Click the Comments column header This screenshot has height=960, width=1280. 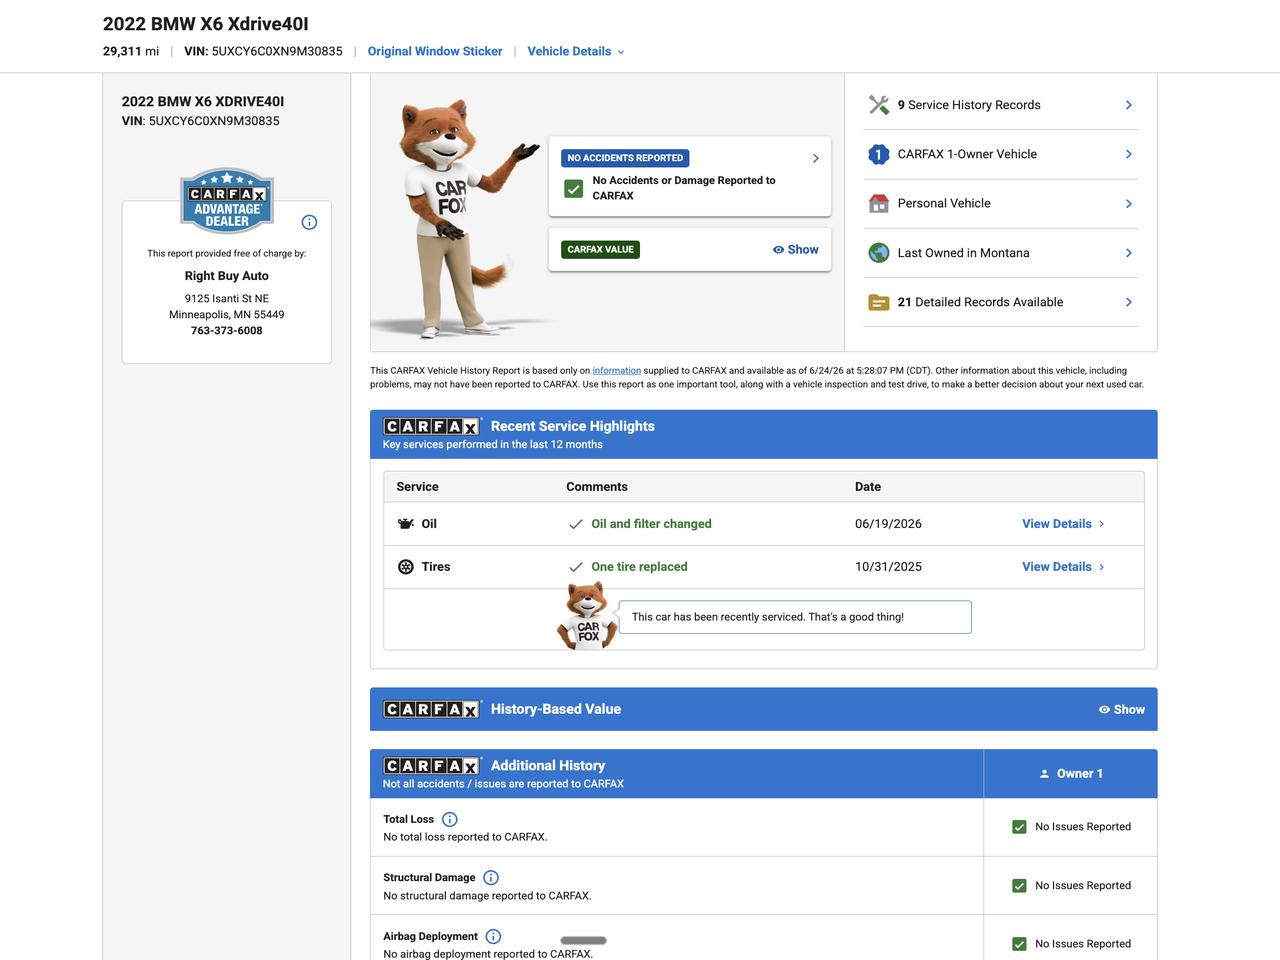[x=597, y=487]
